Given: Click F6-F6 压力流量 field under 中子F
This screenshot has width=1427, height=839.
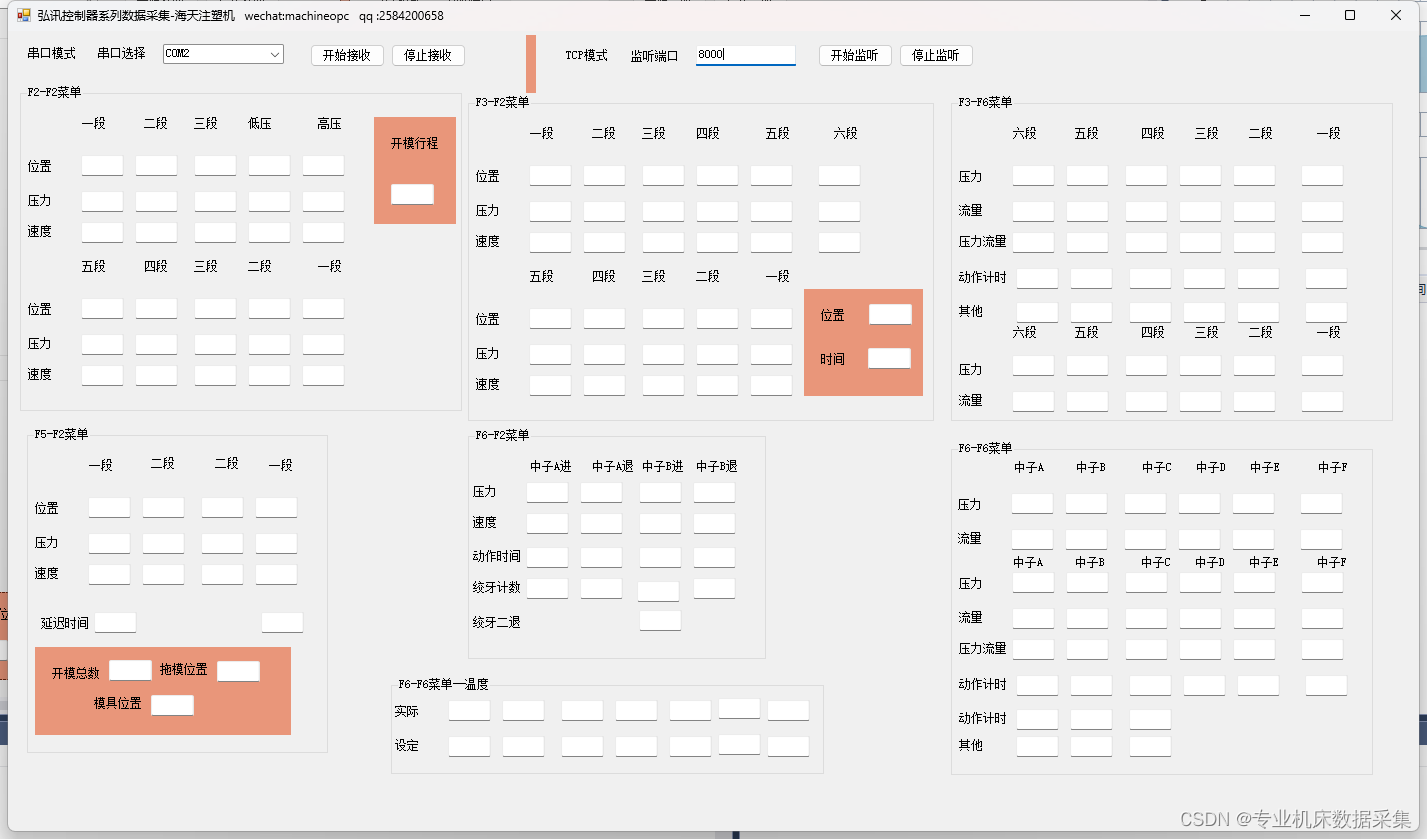Looking at the screenshot, I should [x=1322, y=649].
